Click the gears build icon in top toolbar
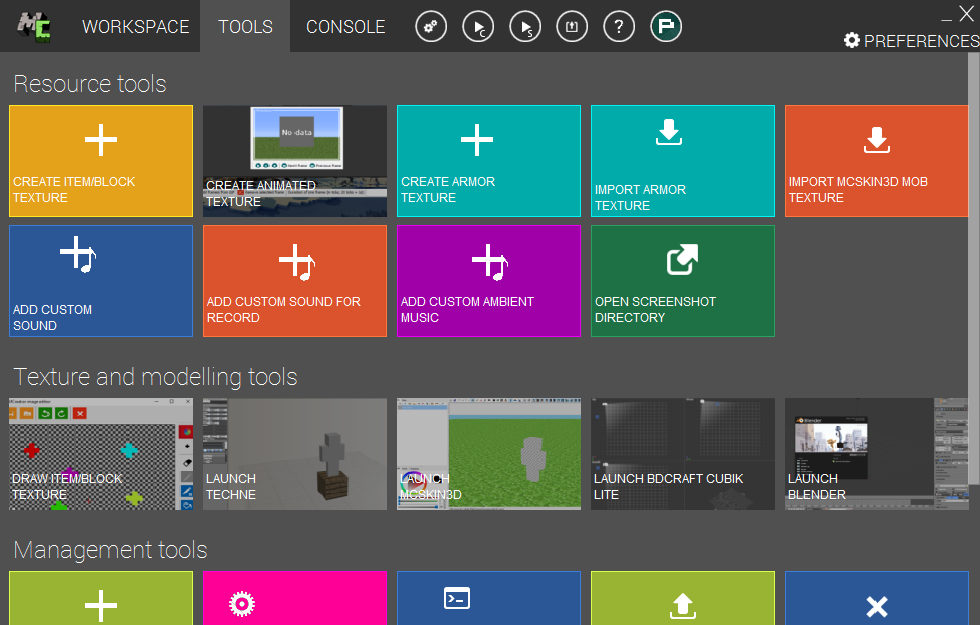This screenshot has height=625, width=980. [431, 27]
